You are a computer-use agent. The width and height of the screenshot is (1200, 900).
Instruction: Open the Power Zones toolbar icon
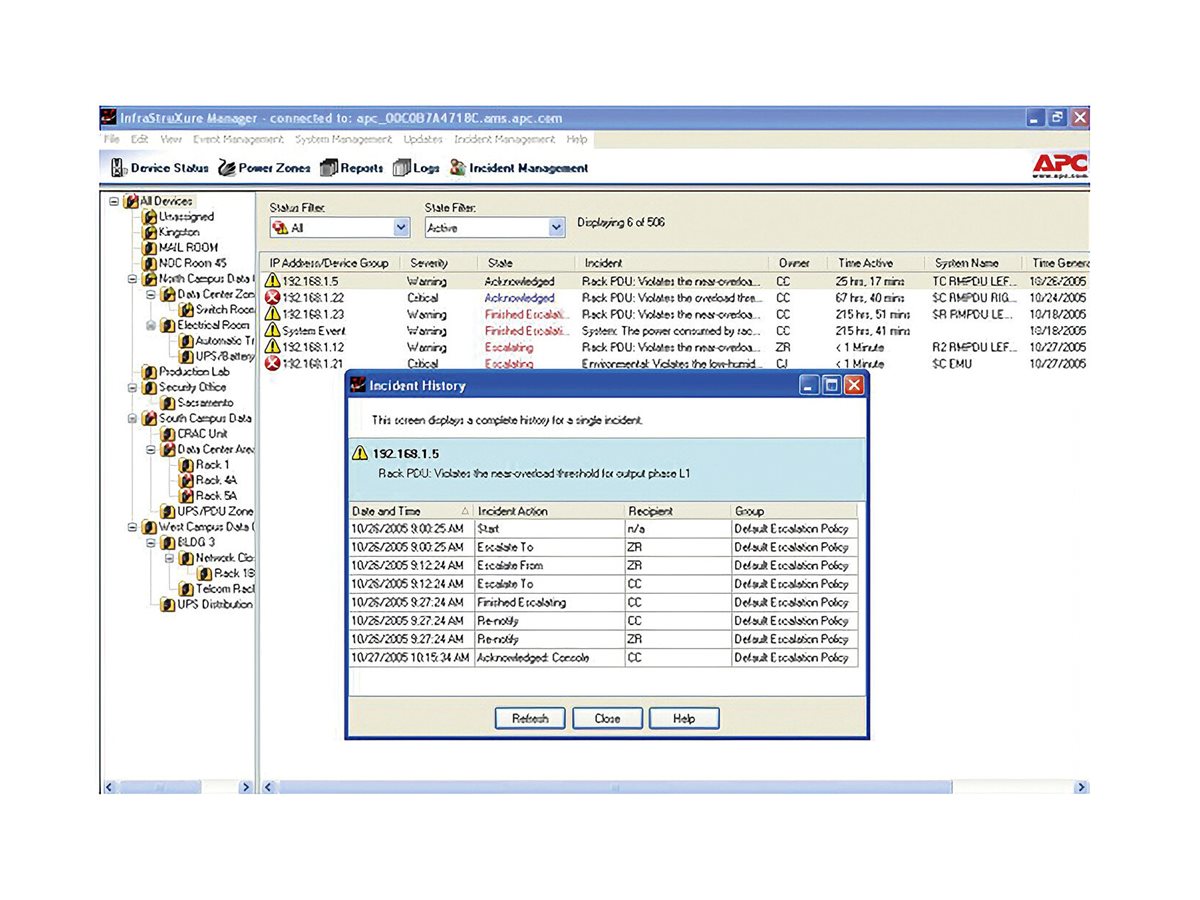(227, 168)
